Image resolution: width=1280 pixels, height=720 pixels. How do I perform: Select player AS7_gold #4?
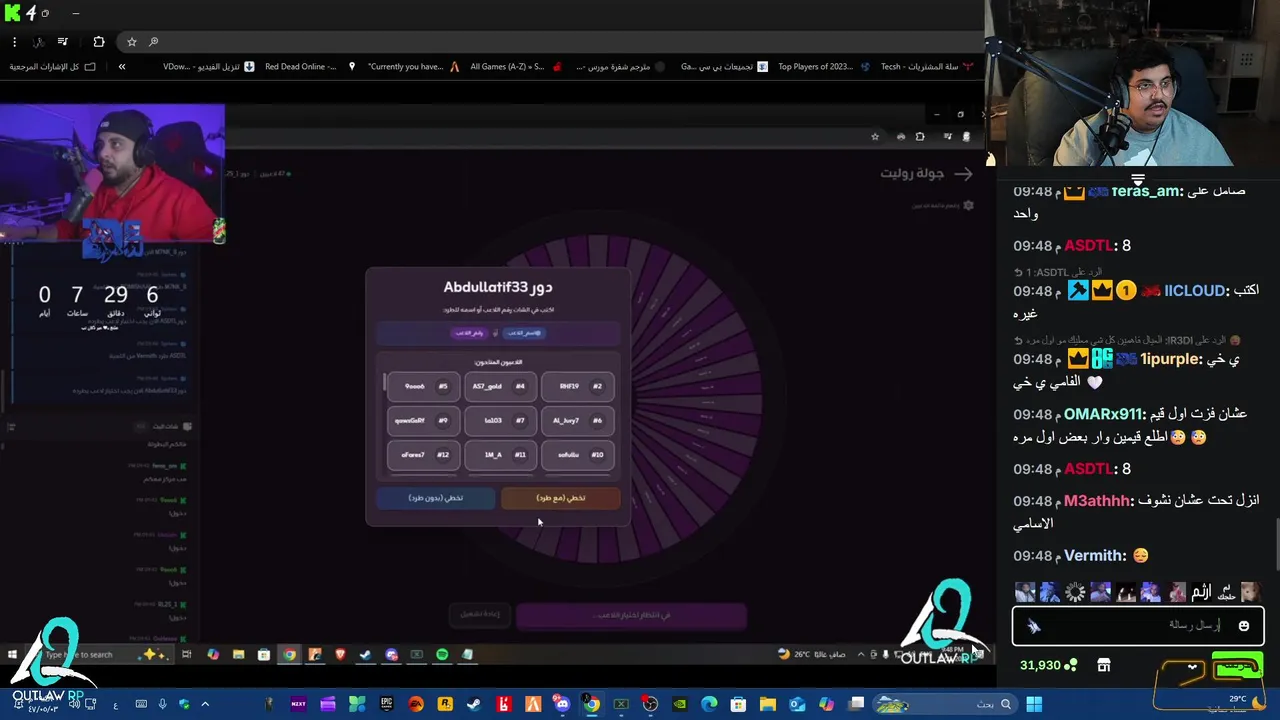click(x=501, y=386)
